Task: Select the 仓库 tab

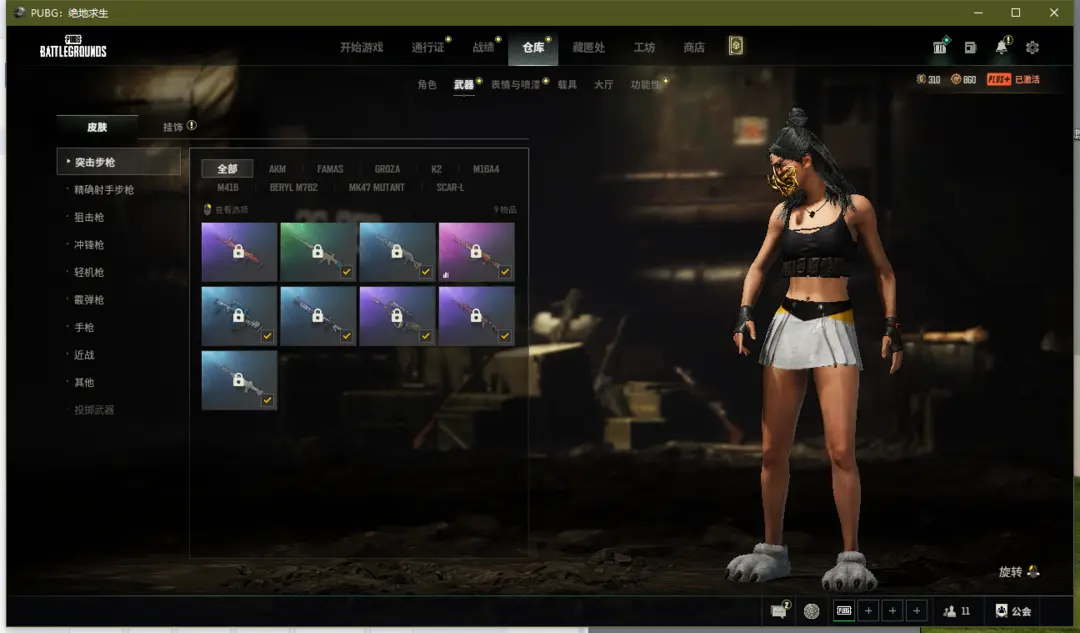Action: click(533, 47)
